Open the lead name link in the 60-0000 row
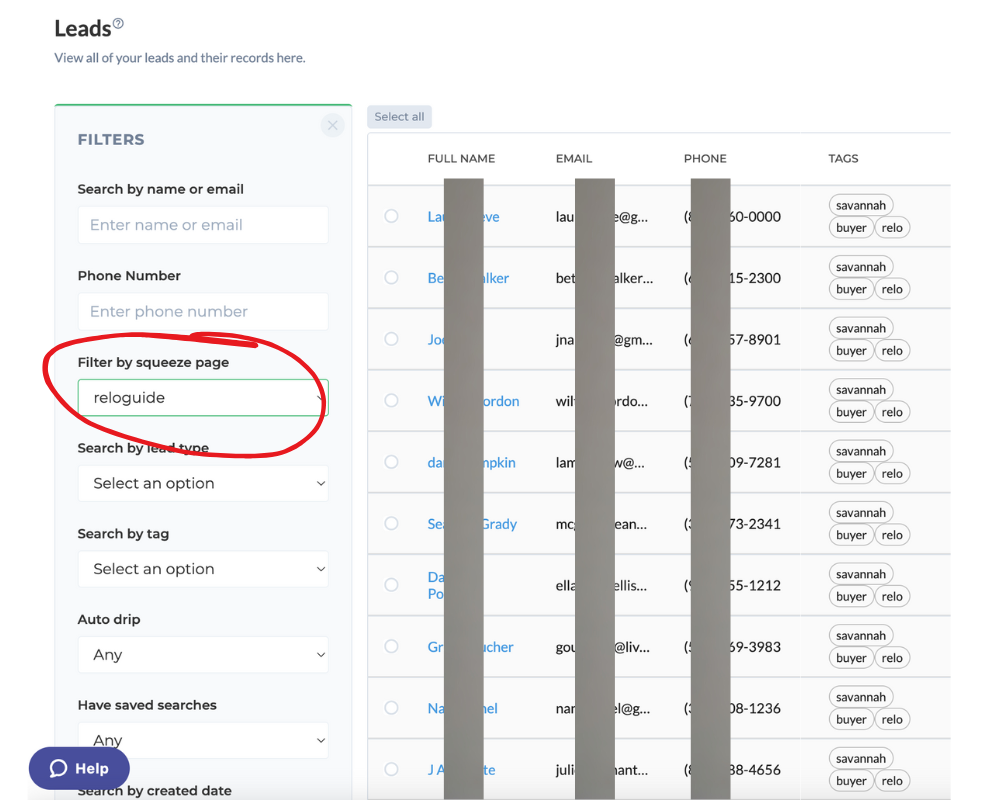Image resolution: width=1000 pixels, height=800 pixels. (x=464, y=217)
